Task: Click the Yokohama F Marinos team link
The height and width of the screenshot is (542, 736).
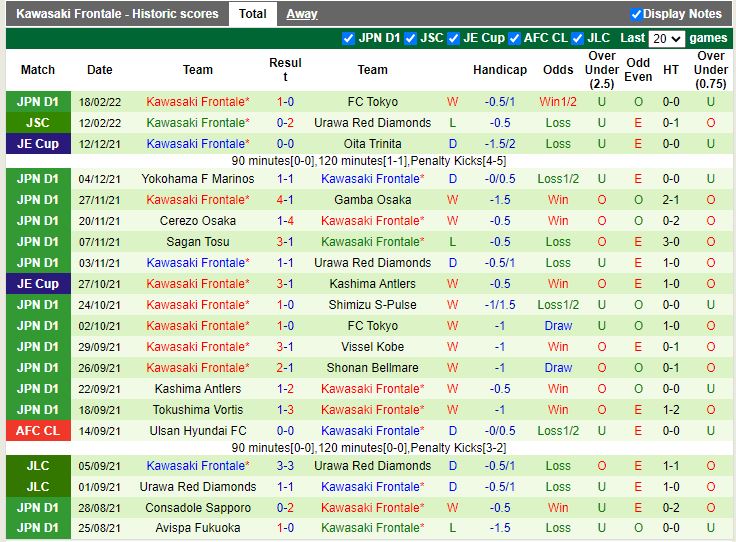Action: 197,179
